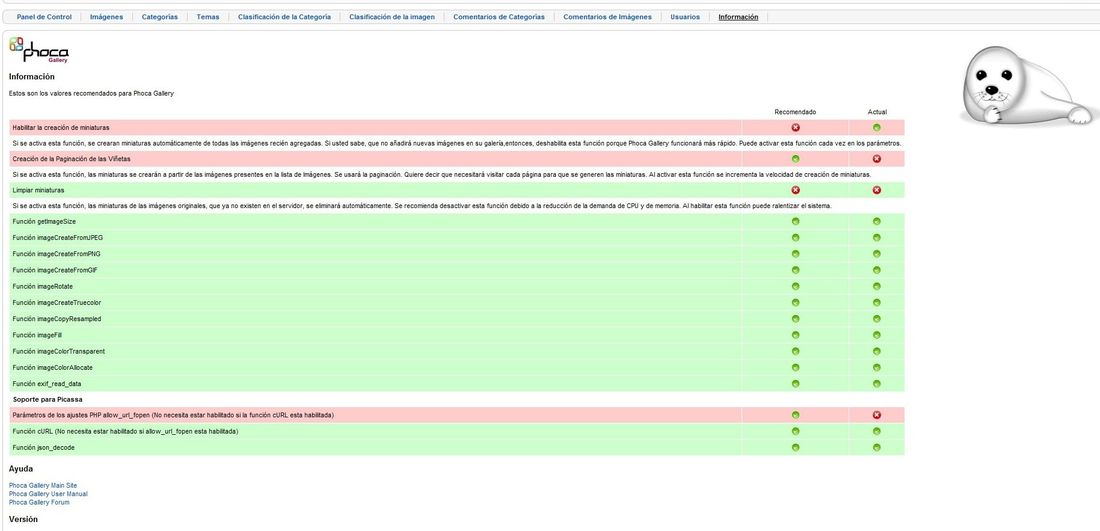Screen dimensions: 1100x531
Task: Click the Función cURL row label
Action: tap(125, 431)
